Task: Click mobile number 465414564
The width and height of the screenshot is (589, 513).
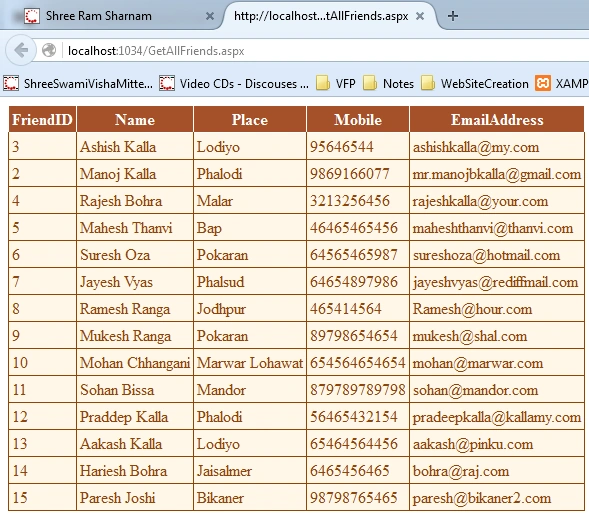Action: (x=346, y=309)
